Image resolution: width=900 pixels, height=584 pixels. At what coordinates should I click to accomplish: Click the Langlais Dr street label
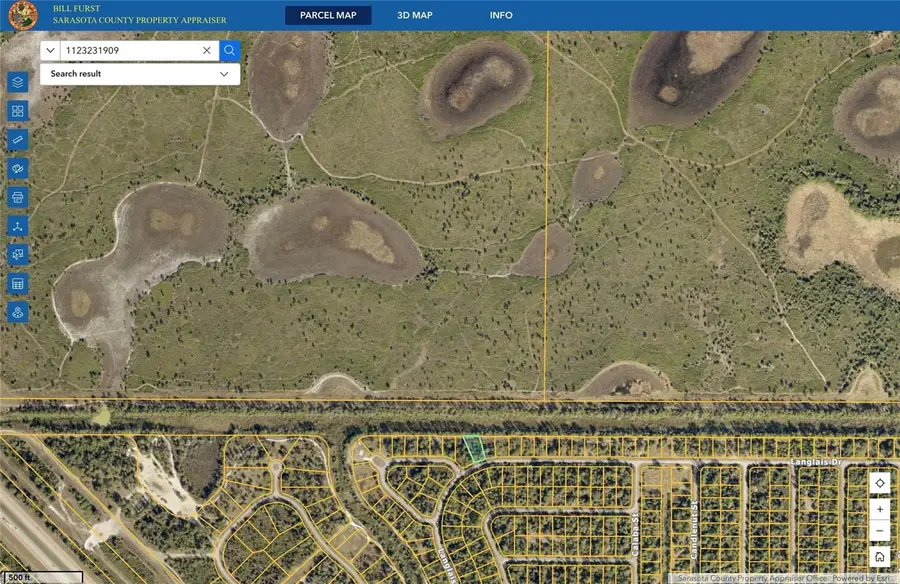point(816,462)
